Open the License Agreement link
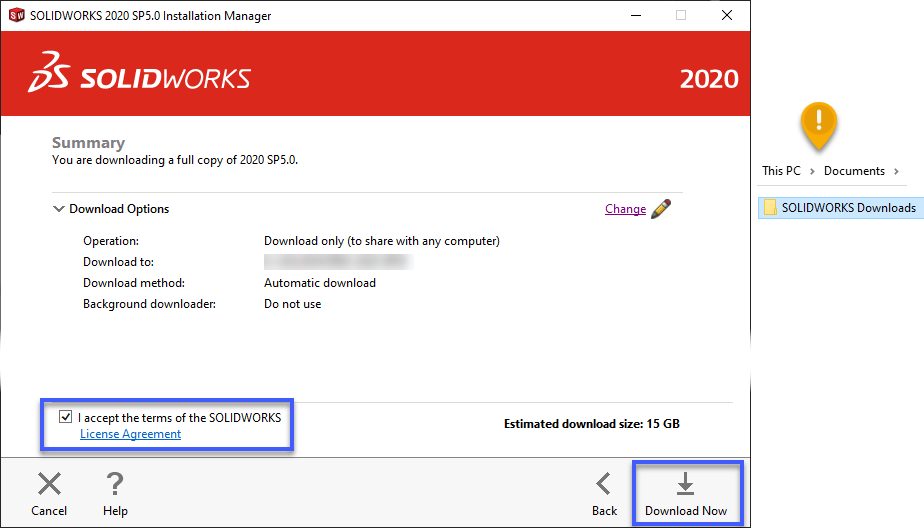Viewport: 924px width, 528px height. (130, 434)
